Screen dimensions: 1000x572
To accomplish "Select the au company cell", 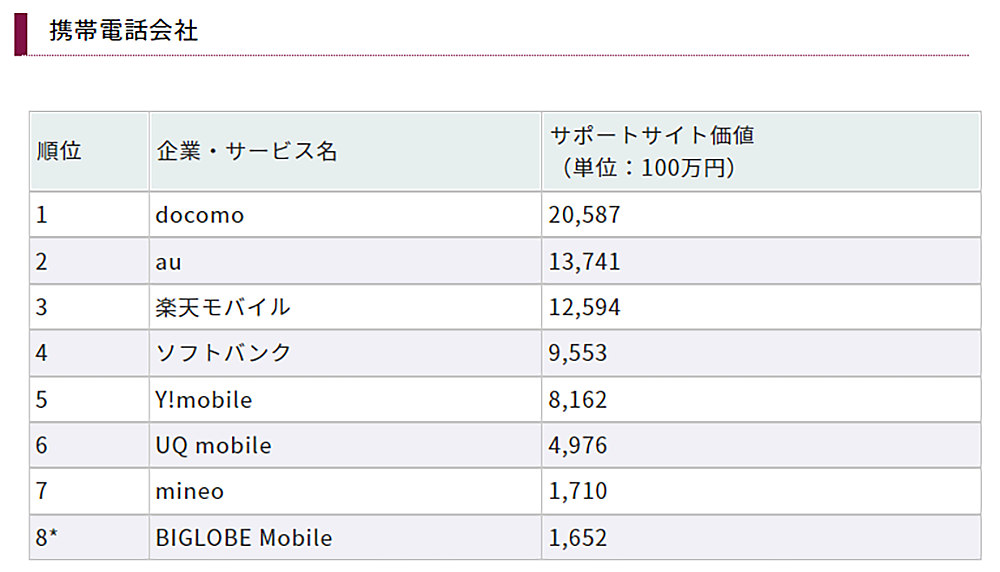I will (x=169, y=261).
